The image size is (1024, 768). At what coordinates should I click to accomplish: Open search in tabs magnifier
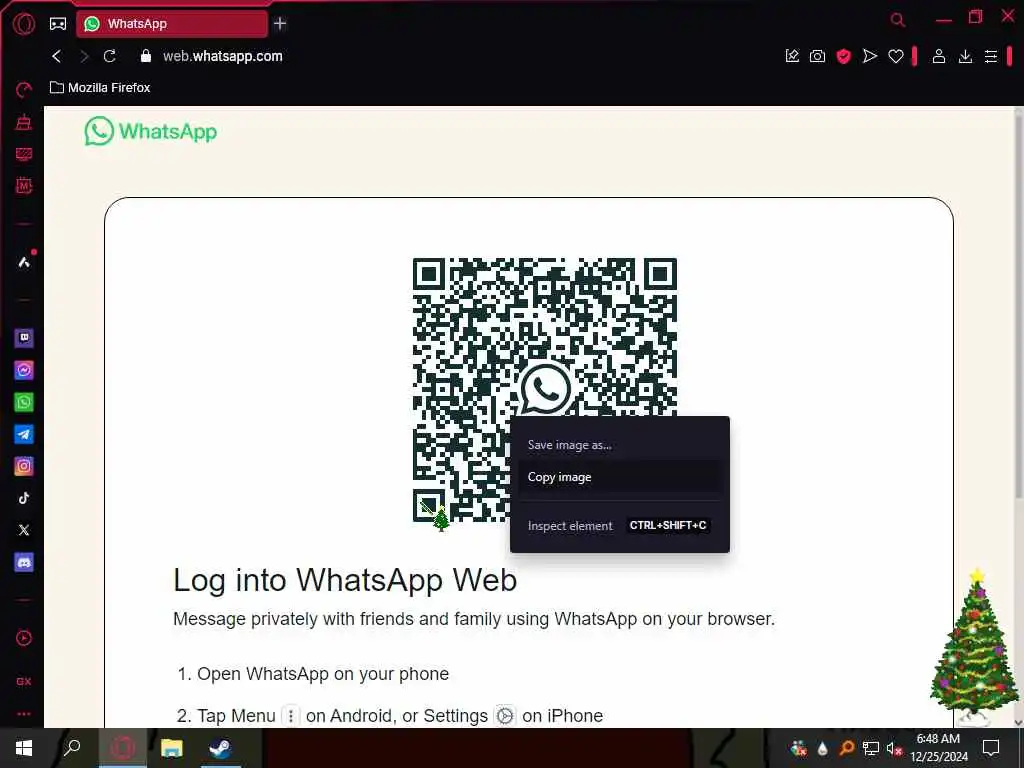[x=898, y=20]
